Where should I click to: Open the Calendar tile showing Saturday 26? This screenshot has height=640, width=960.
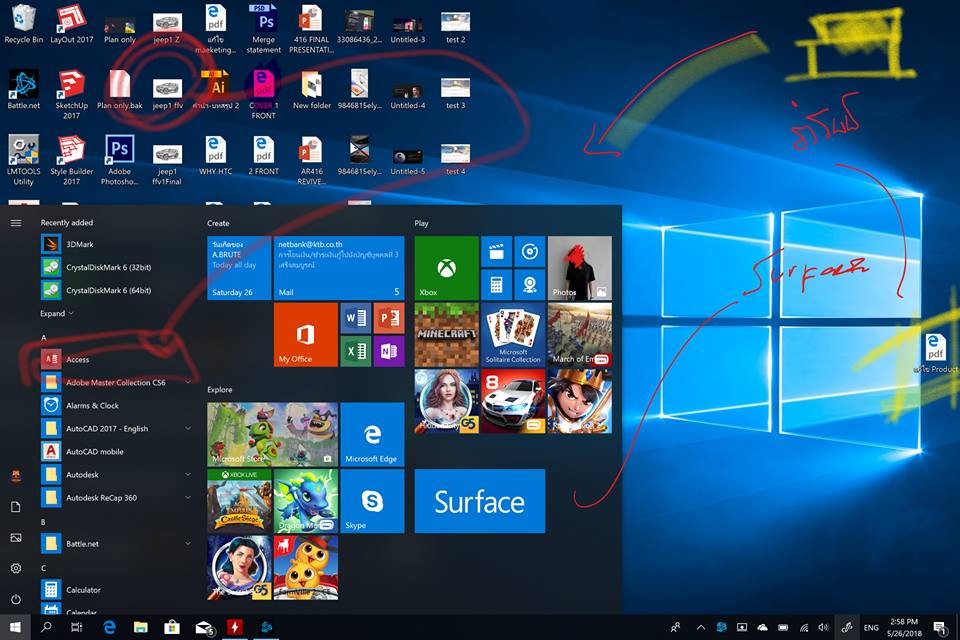coord(239,268)
